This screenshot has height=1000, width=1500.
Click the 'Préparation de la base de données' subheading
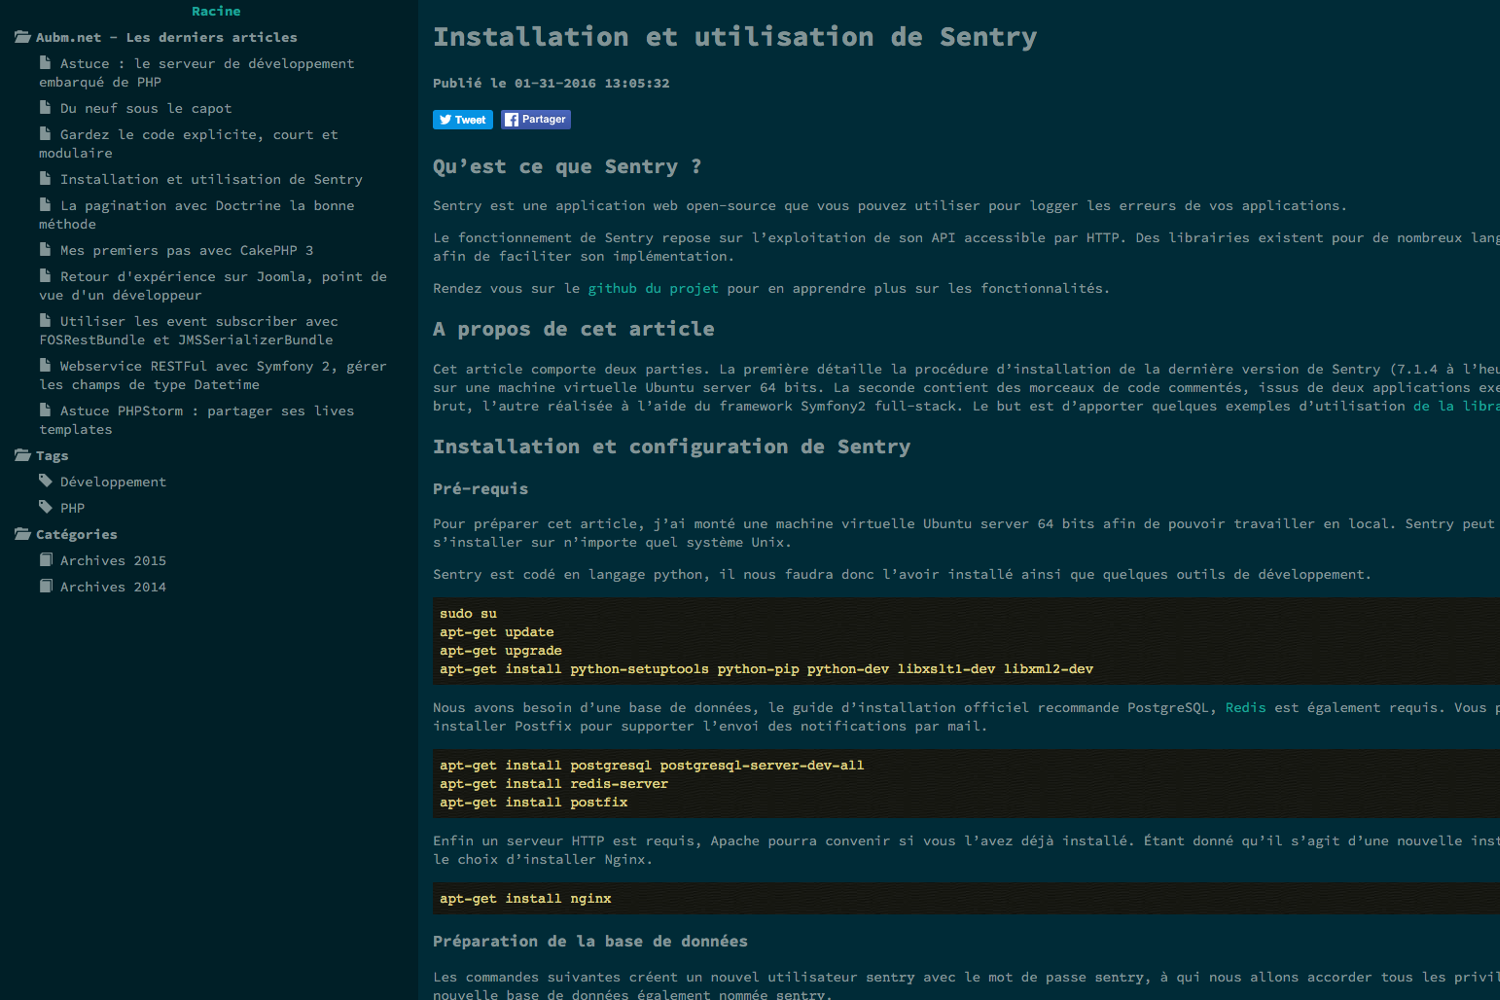[x=590, y=941]
